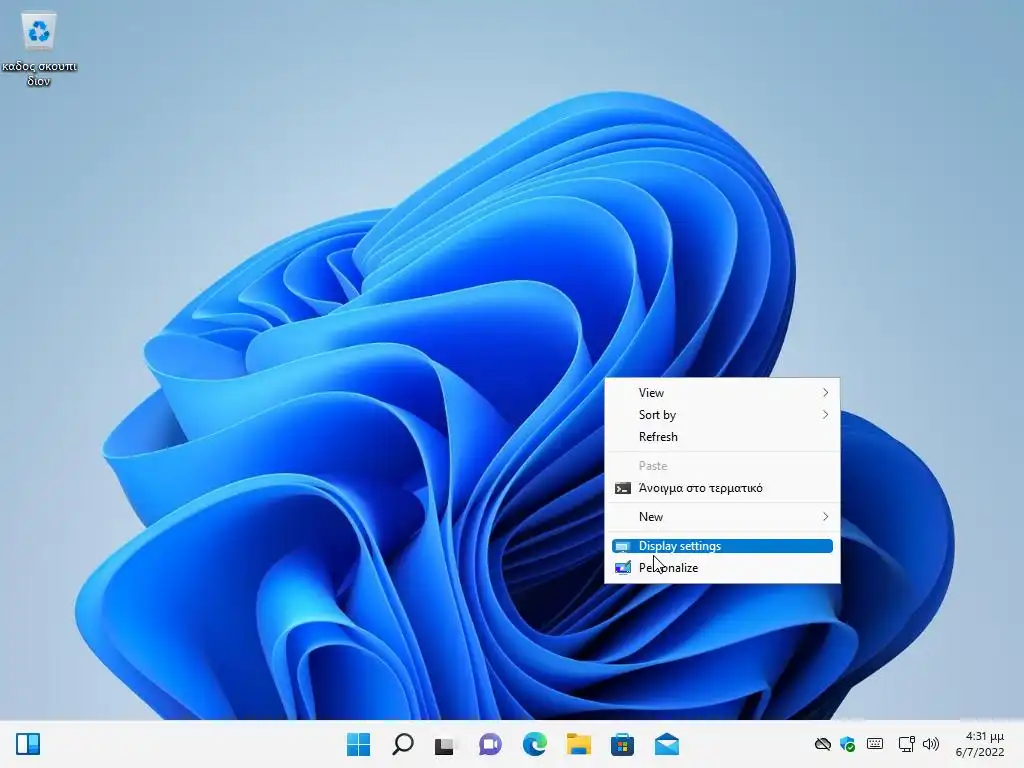
Task: Click the terminal icon in context menu
Action: tap(623, 488)
